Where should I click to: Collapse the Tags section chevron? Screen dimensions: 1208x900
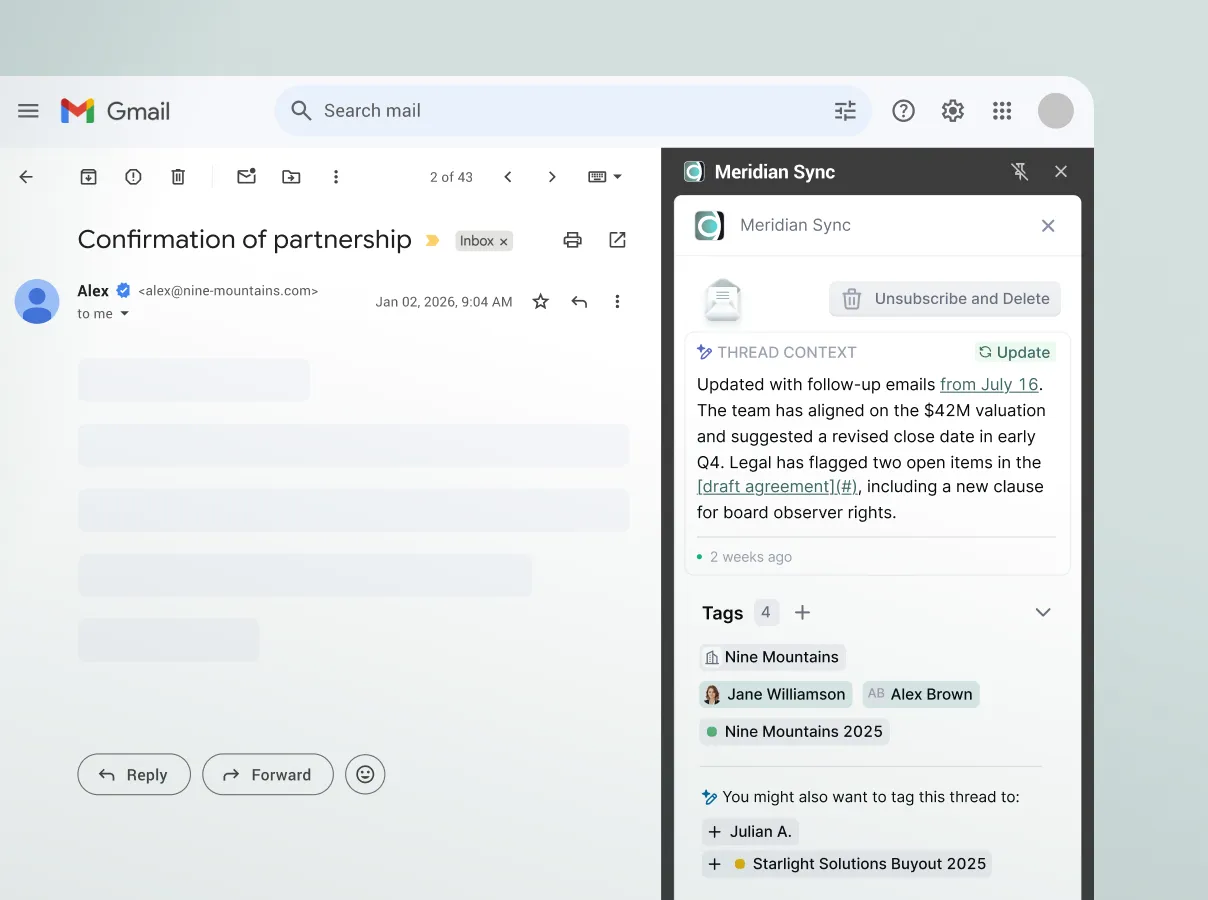[x=1043, y=612]
